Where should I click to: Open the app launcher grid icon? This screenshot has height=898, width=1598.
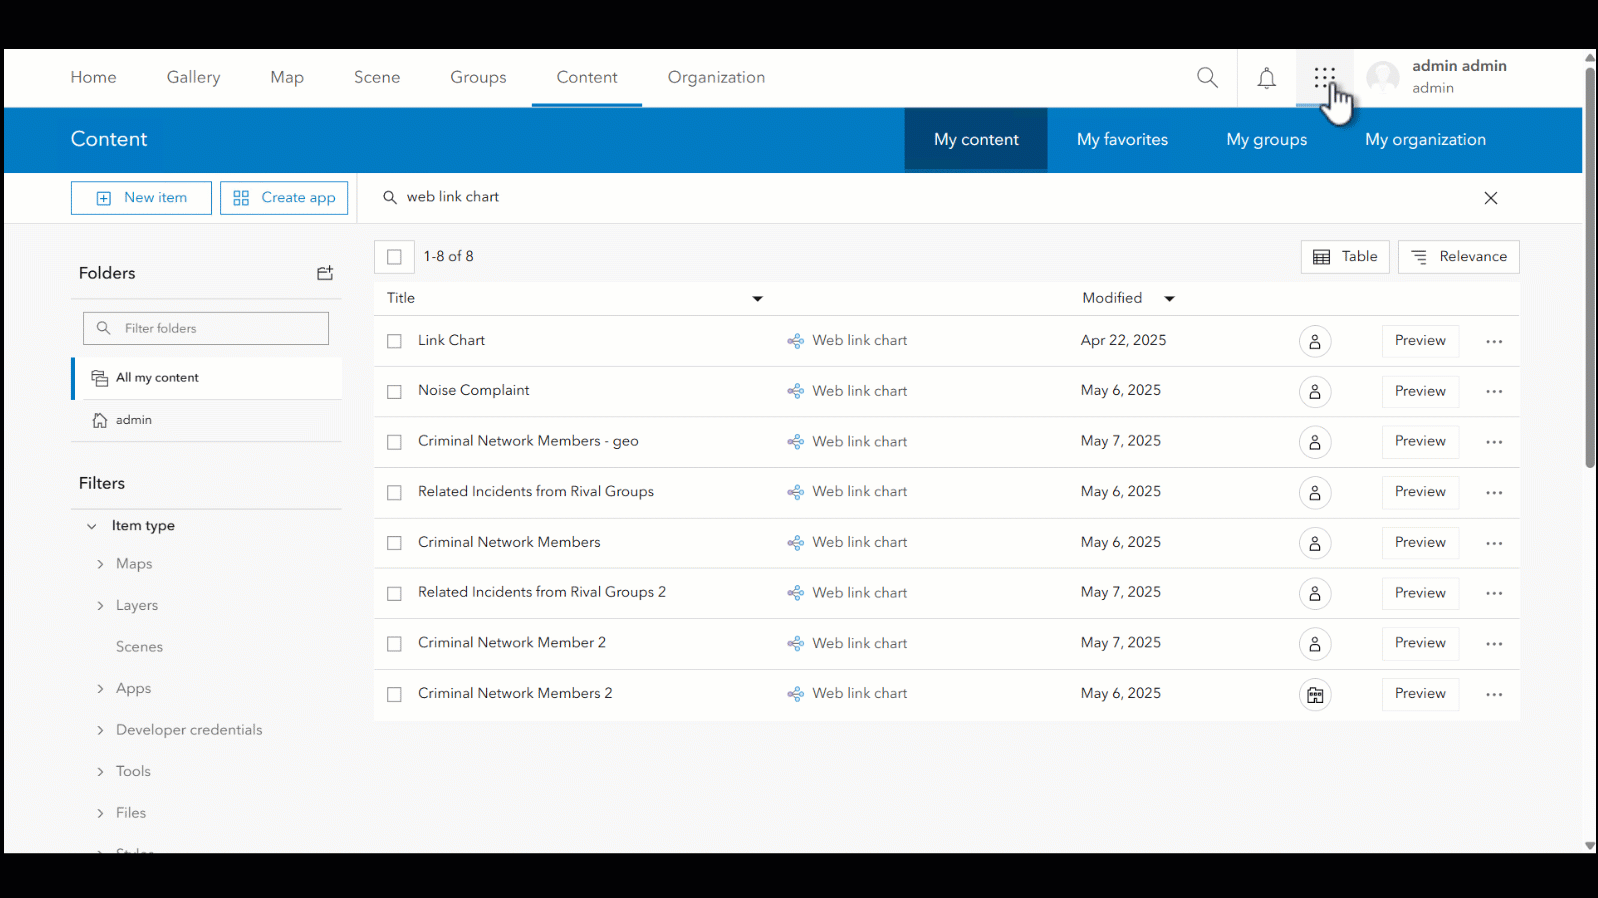coord(1324,78)
